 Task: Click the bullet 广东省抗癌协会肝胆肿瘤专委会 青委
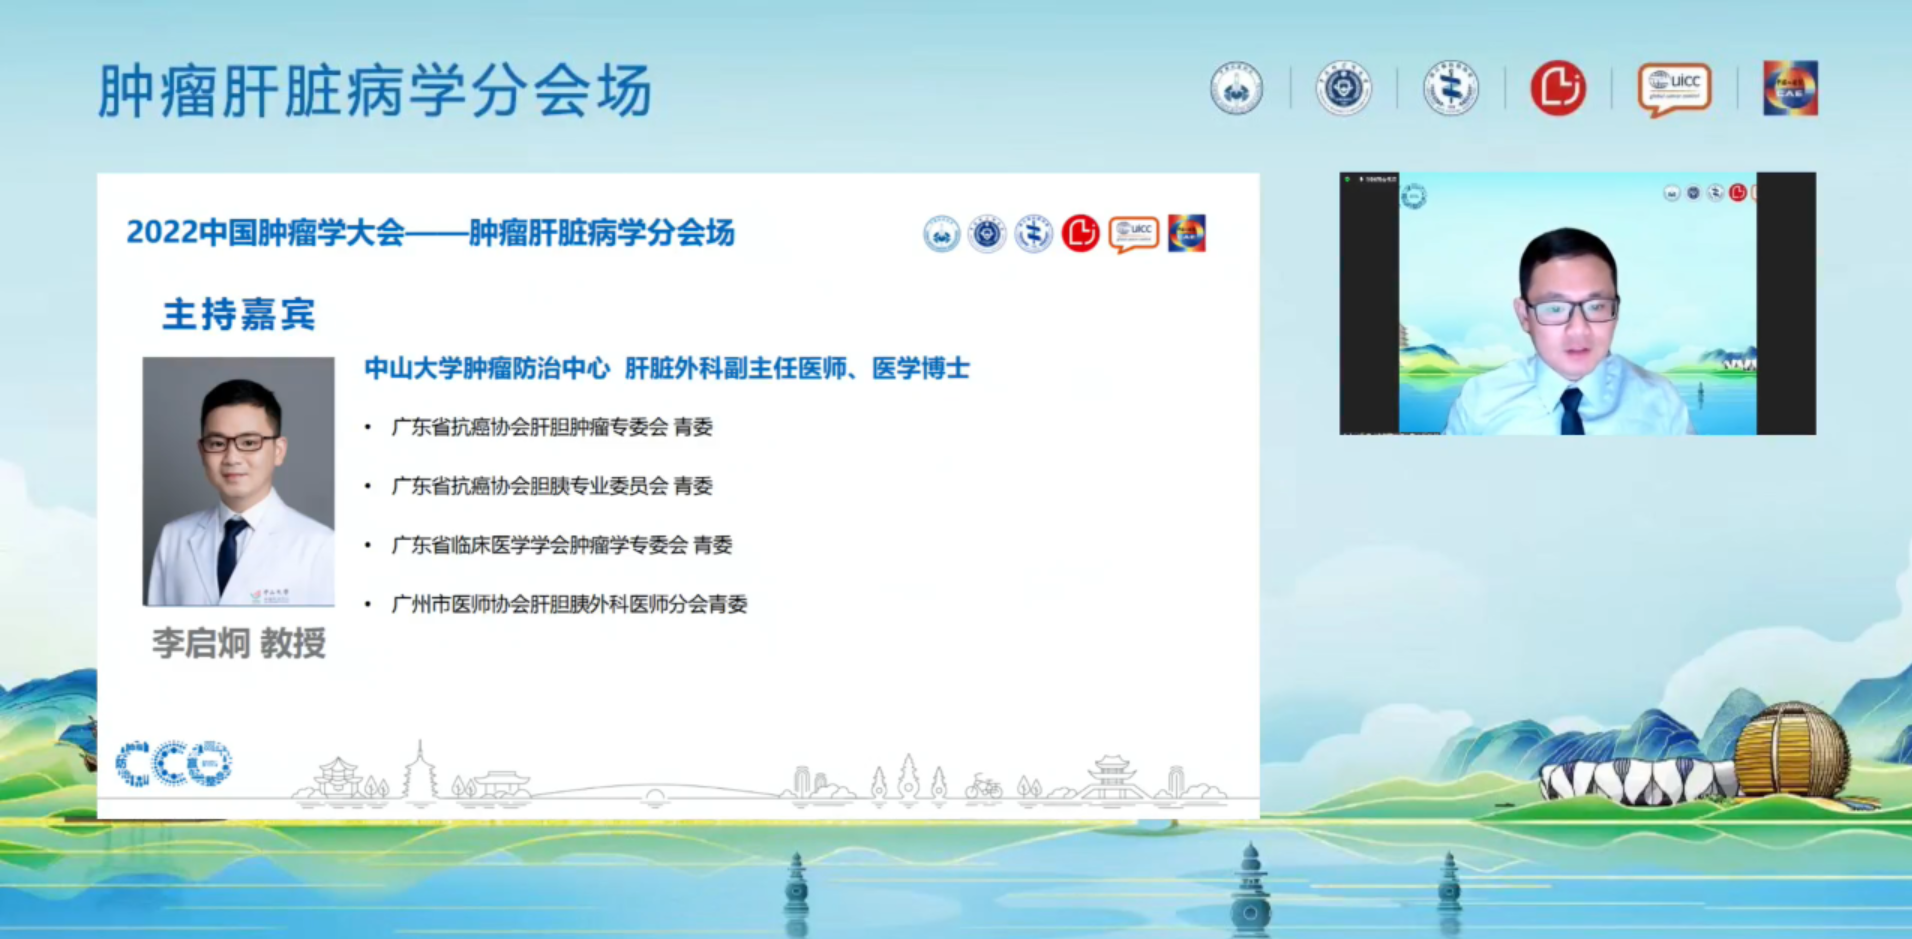(551, 428)
